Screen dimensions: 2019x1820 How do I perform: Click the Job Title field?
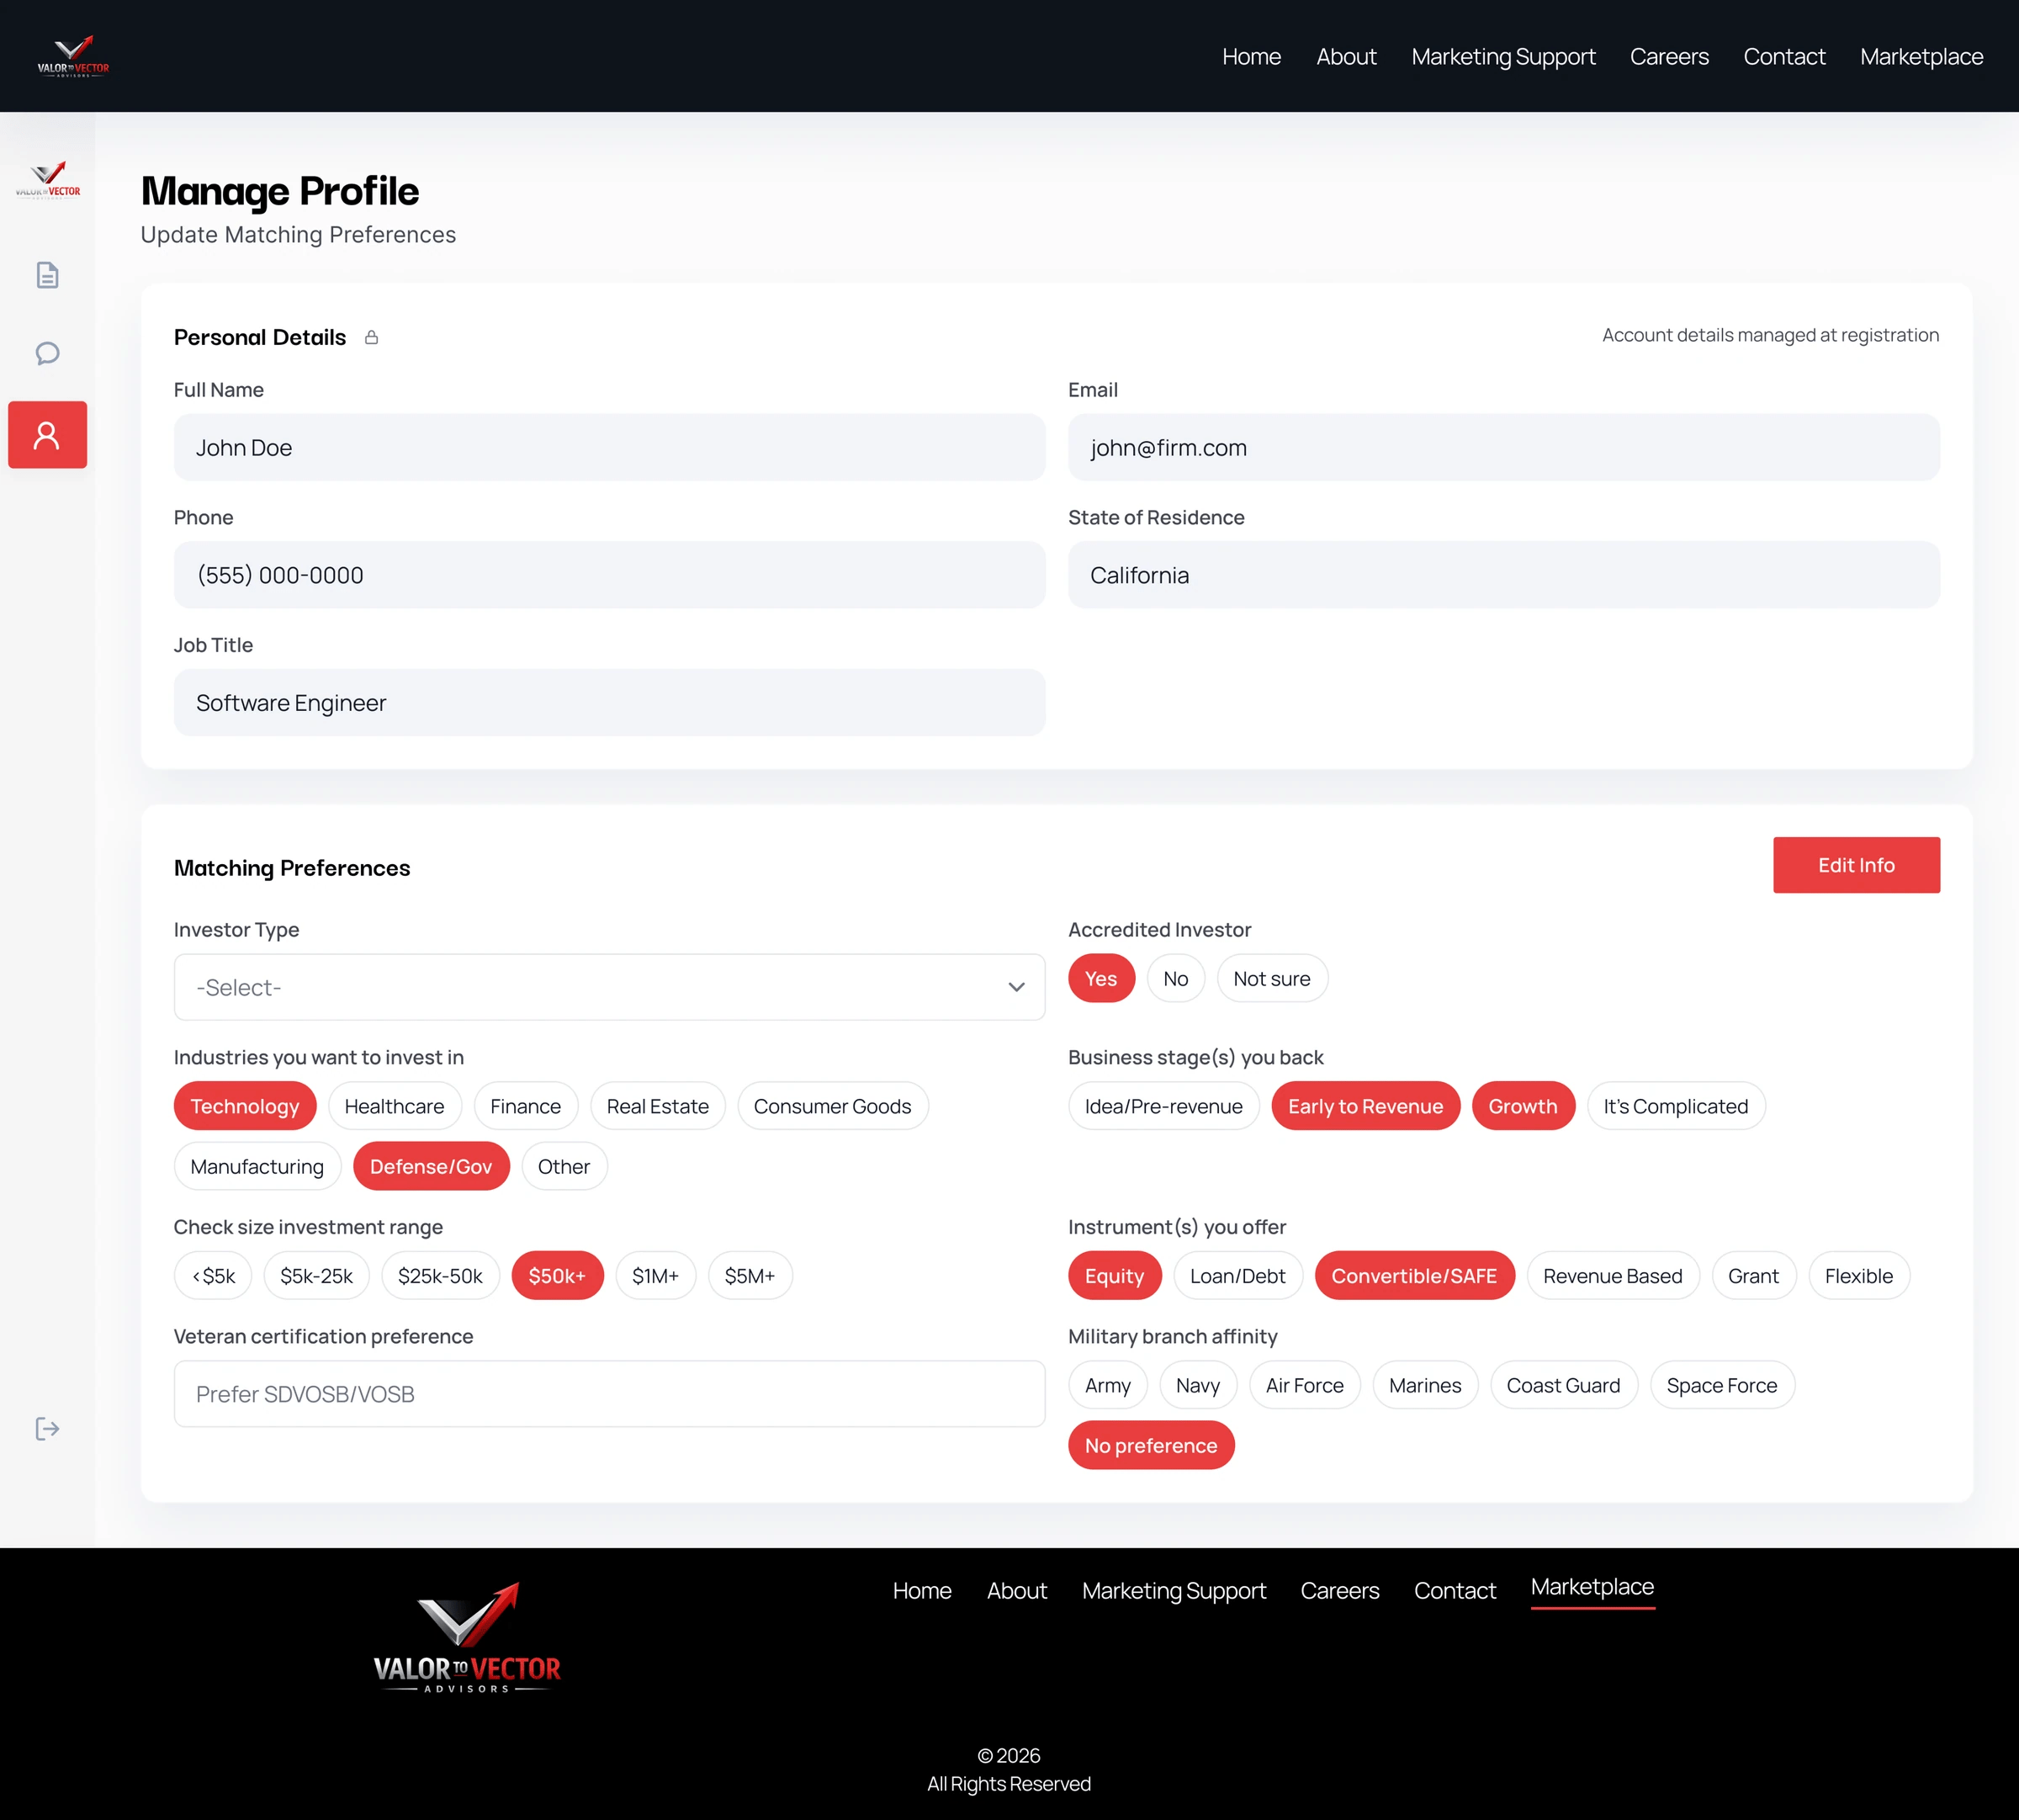(x=609, y=702)
